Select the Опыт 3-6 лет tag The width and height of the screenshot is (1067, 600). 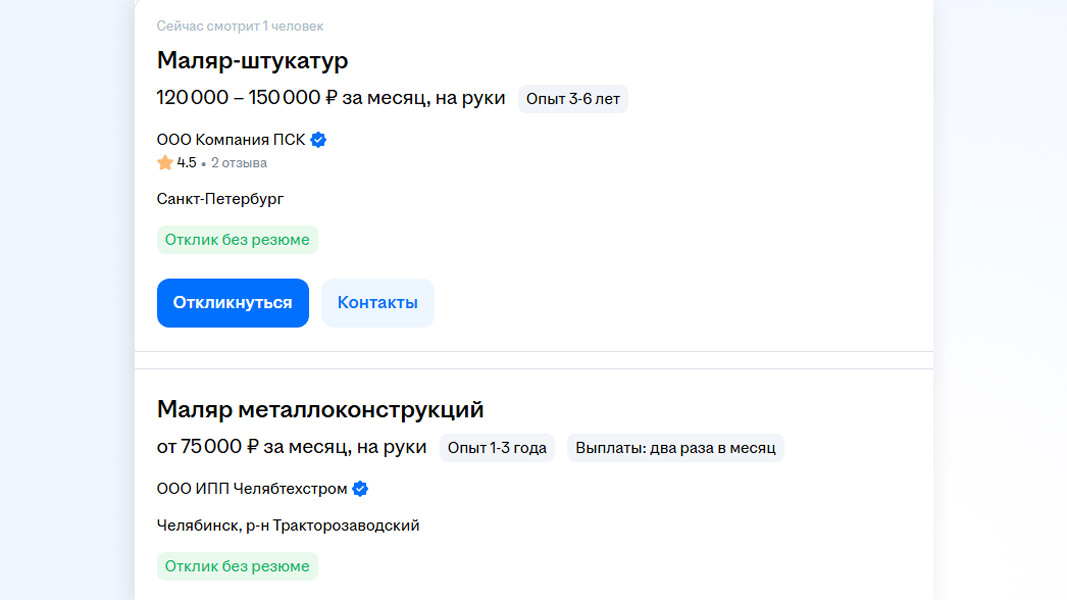(573, 99)
